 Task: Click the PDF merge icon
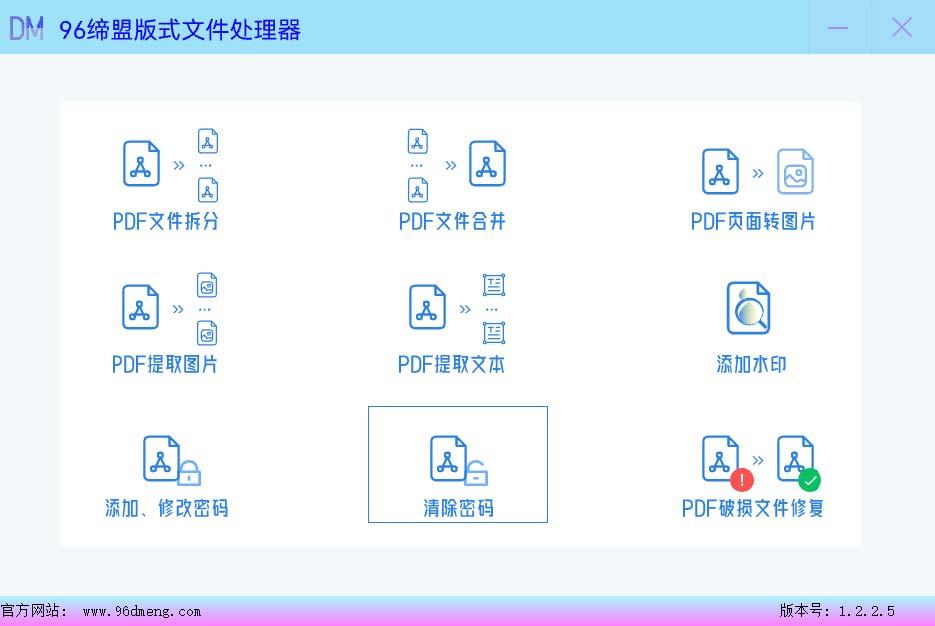456,164
